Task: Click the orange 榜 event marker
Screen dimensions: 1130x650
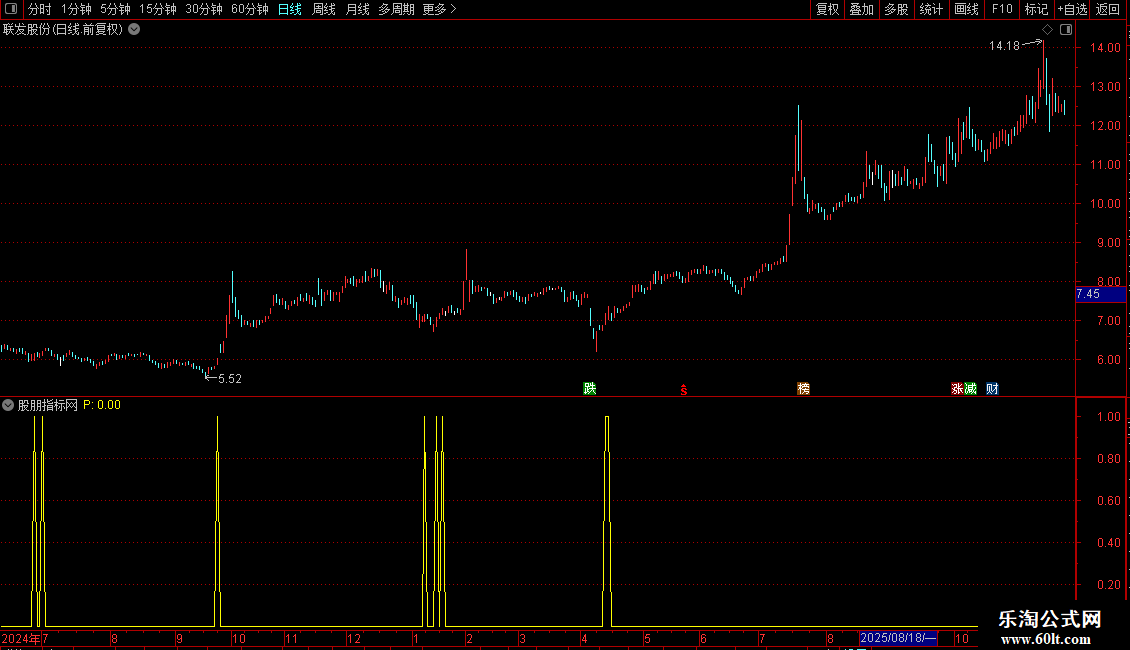Action: tap(804, 388)
